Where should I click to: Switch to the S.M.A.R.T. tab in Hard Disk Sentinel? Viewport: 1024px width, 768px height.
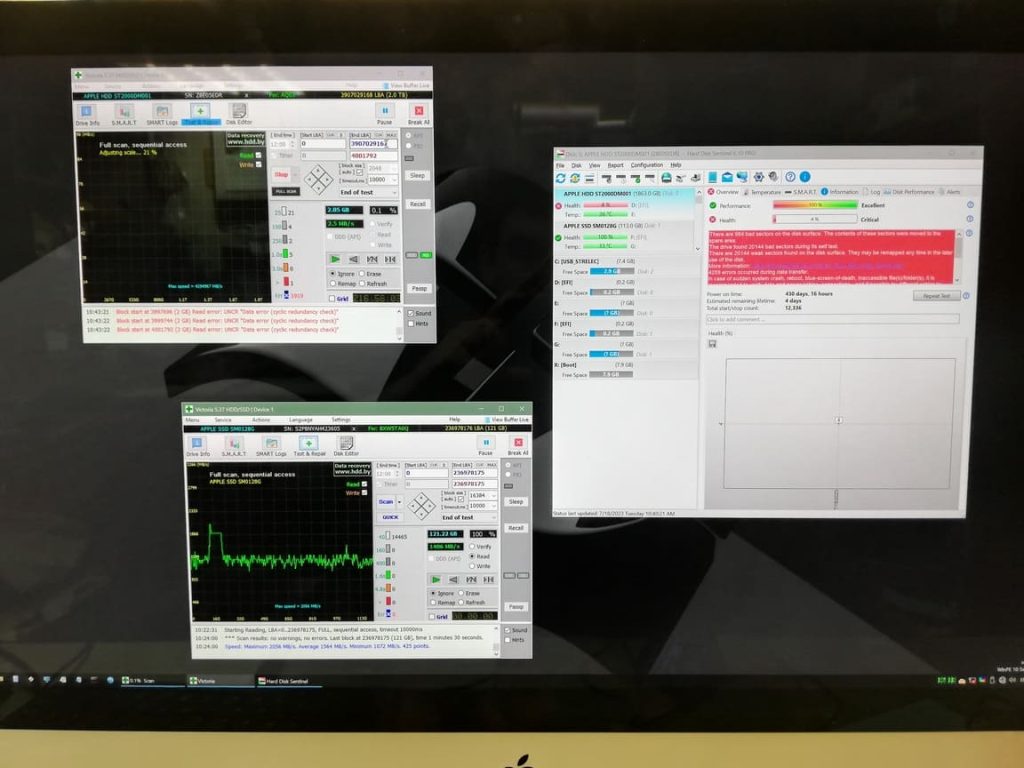pyautogui.click(x=801, y=192)
